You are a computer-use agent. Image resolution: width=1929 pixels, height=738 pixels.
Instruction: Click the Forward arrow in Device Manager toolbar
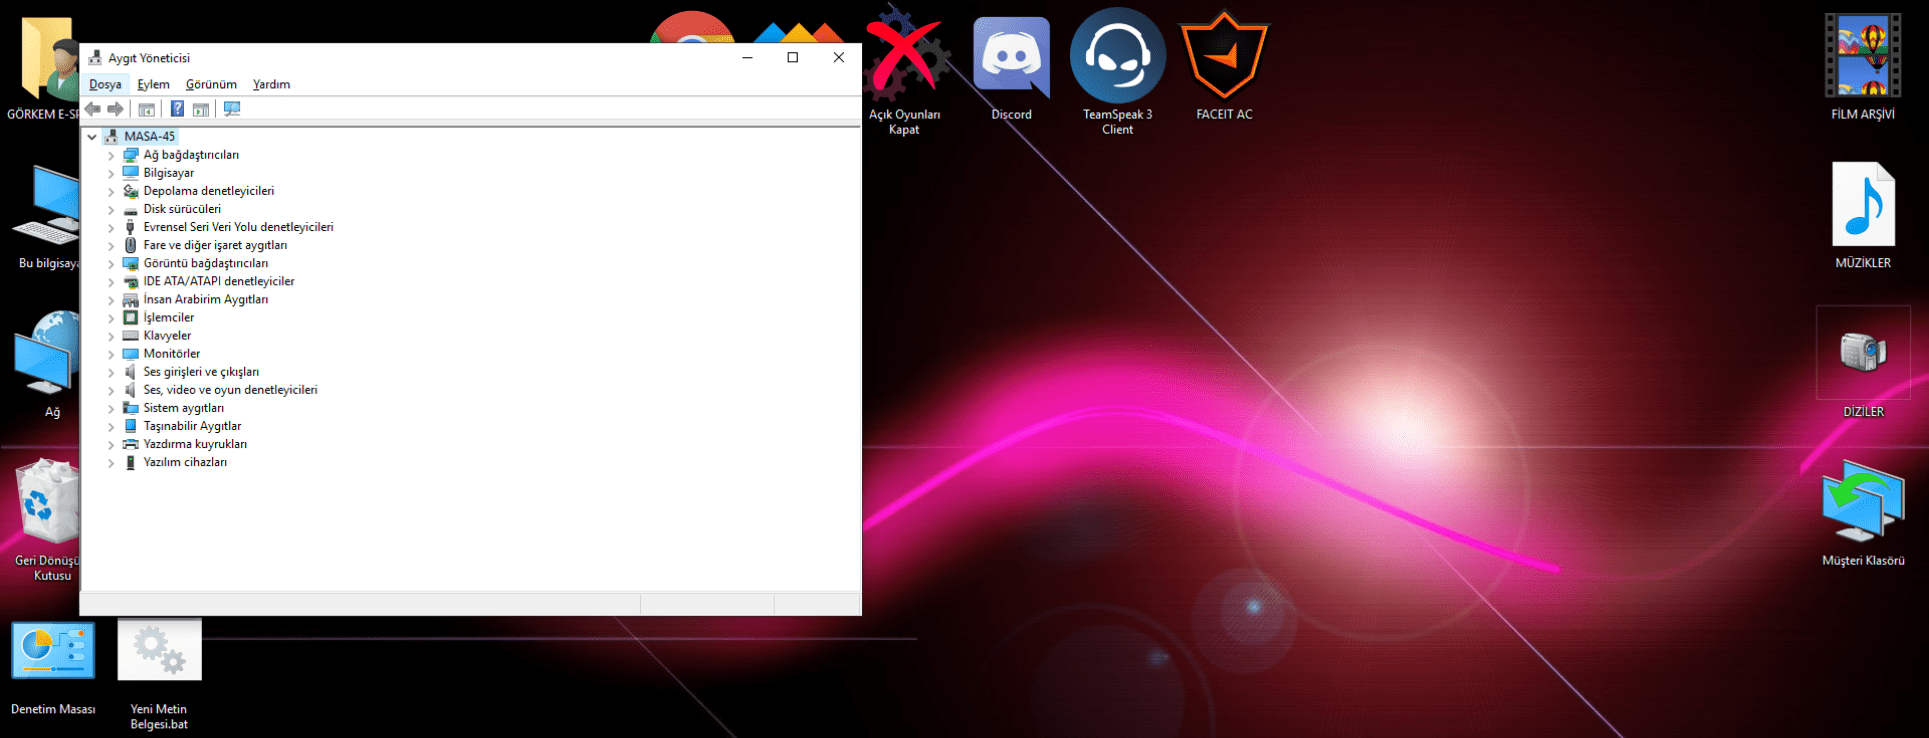coord(115,109)
